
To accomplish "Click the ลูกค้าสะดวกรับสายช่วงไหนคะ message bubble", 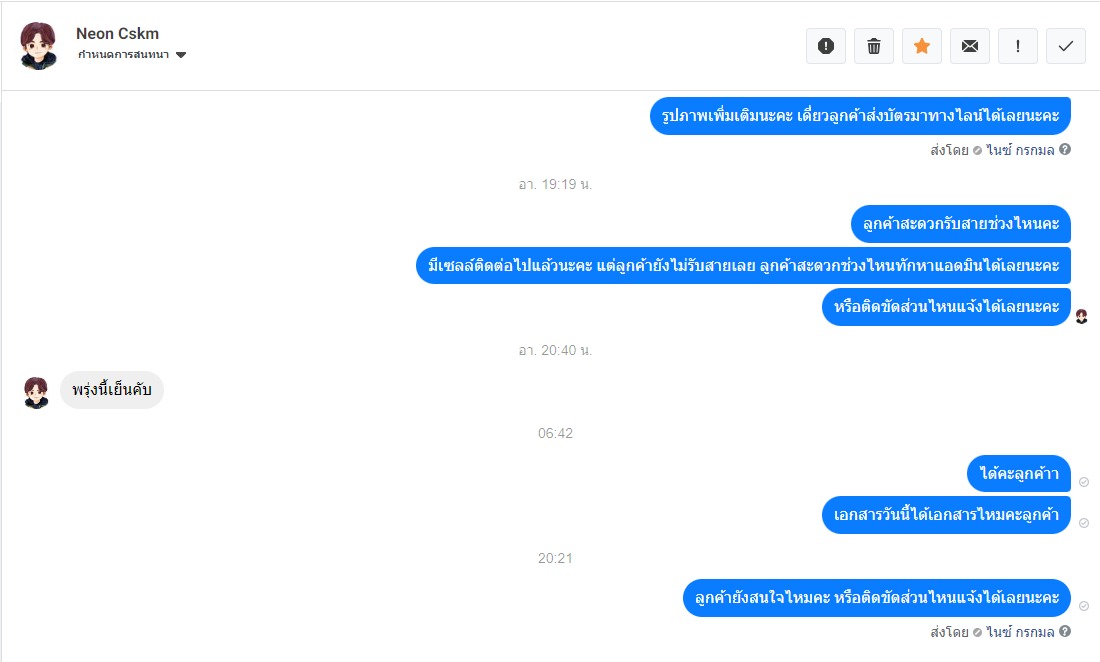I will coord(960,224).
